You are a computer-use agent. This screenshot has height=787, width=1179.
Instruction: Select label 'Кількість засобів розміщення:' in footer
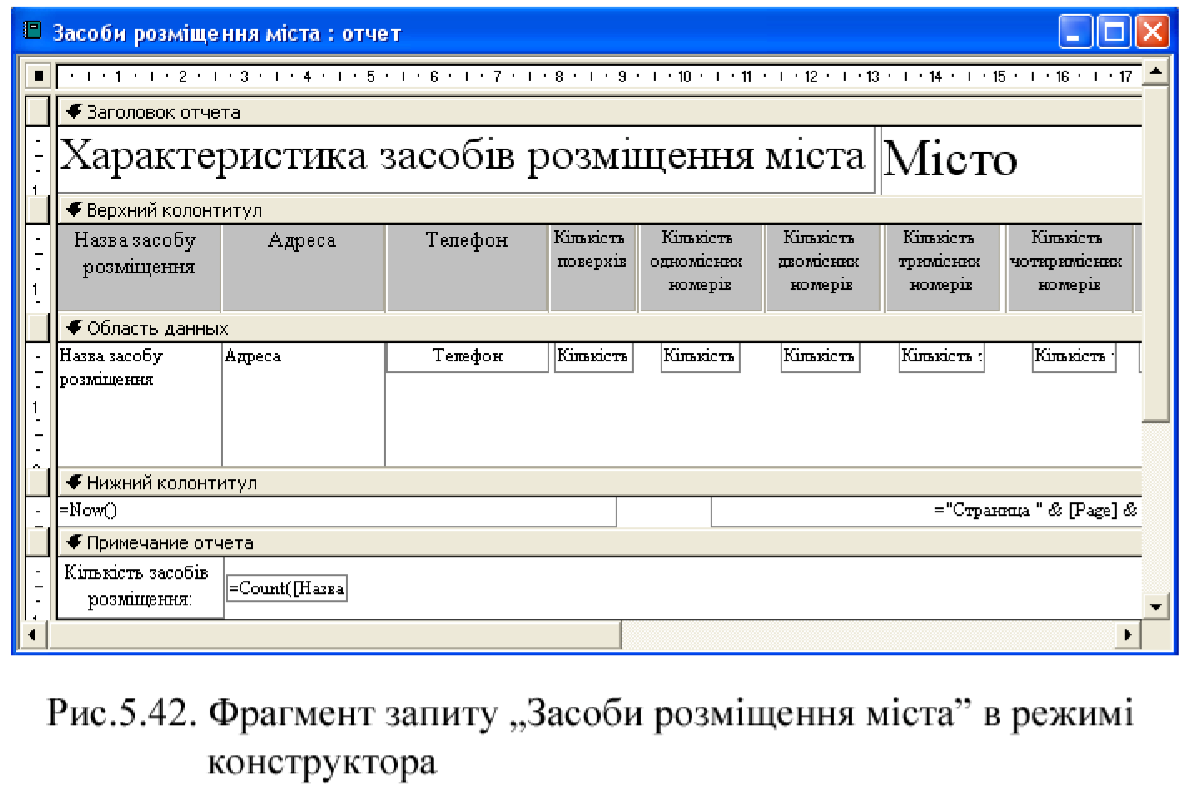(x=140, y=587)
